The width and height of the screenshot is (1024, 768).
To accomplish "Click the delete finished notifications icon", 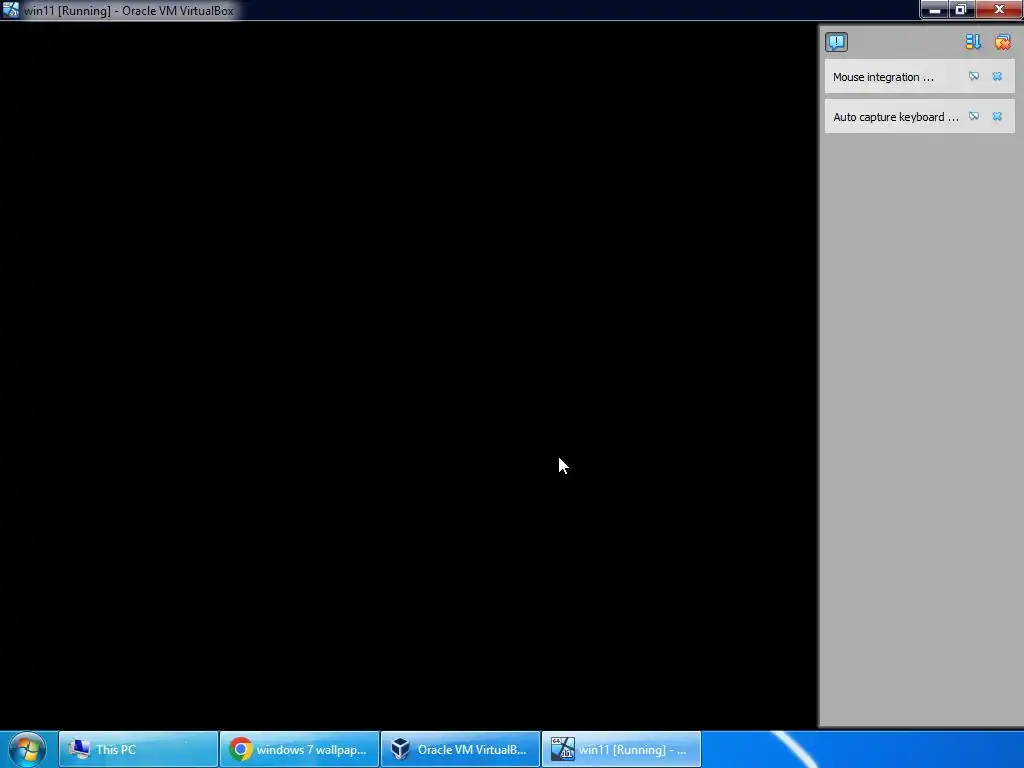I will tap(1002, 42).
